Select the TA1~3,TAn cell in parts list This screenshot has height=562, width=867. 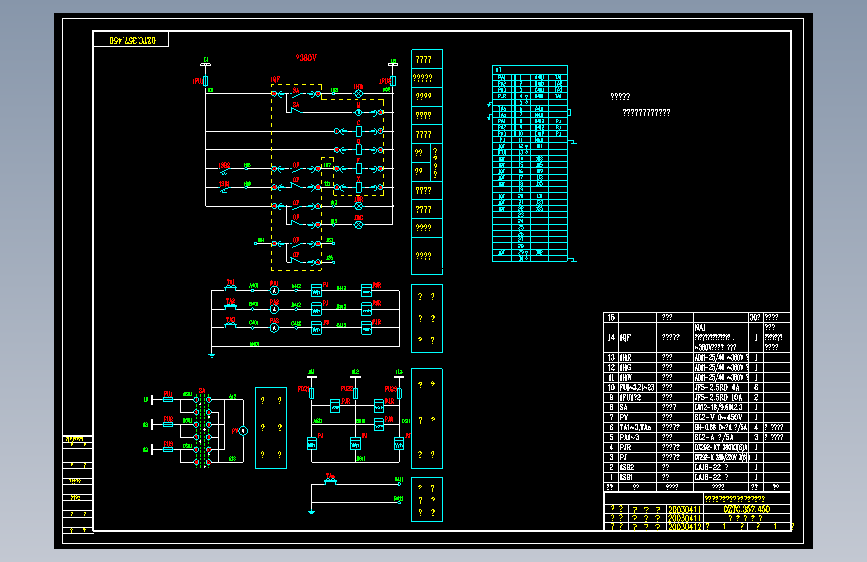pos(637,427)
